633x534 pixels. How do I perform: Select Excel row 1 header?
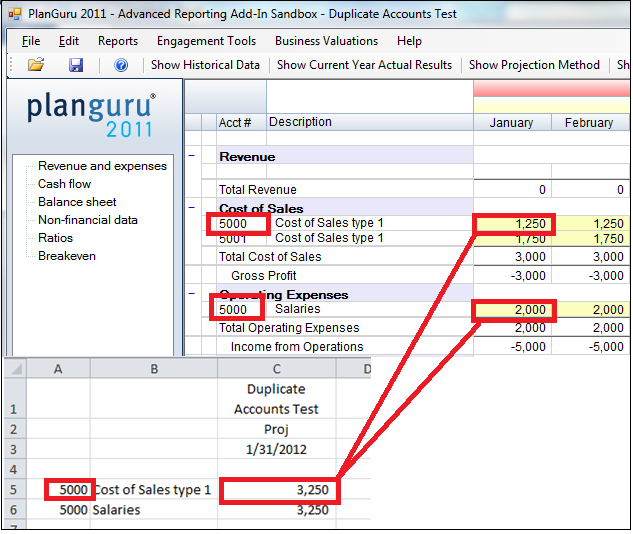[14, 399]
